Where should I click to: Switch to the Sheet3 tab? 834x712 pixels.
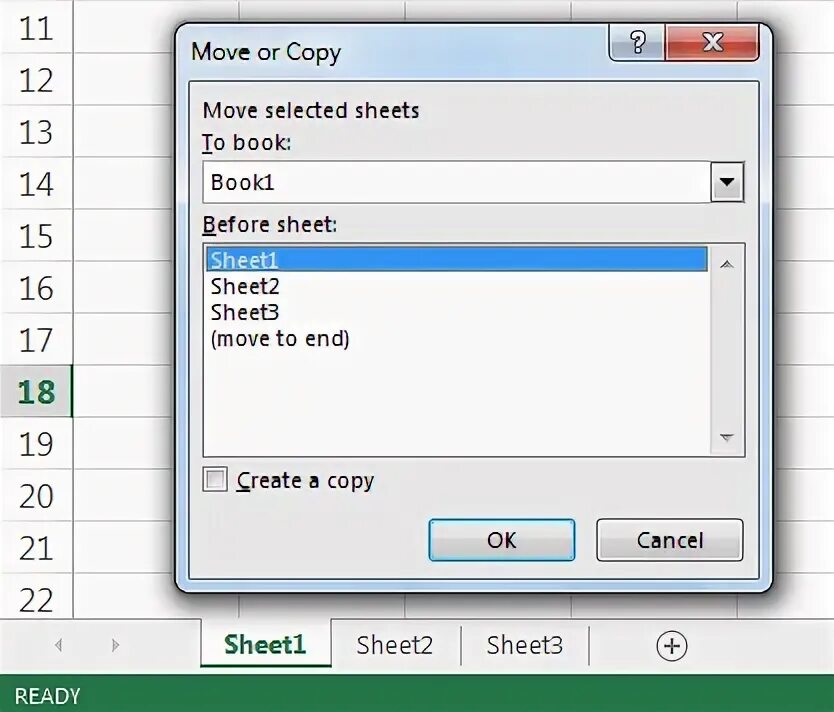(524, 645)
